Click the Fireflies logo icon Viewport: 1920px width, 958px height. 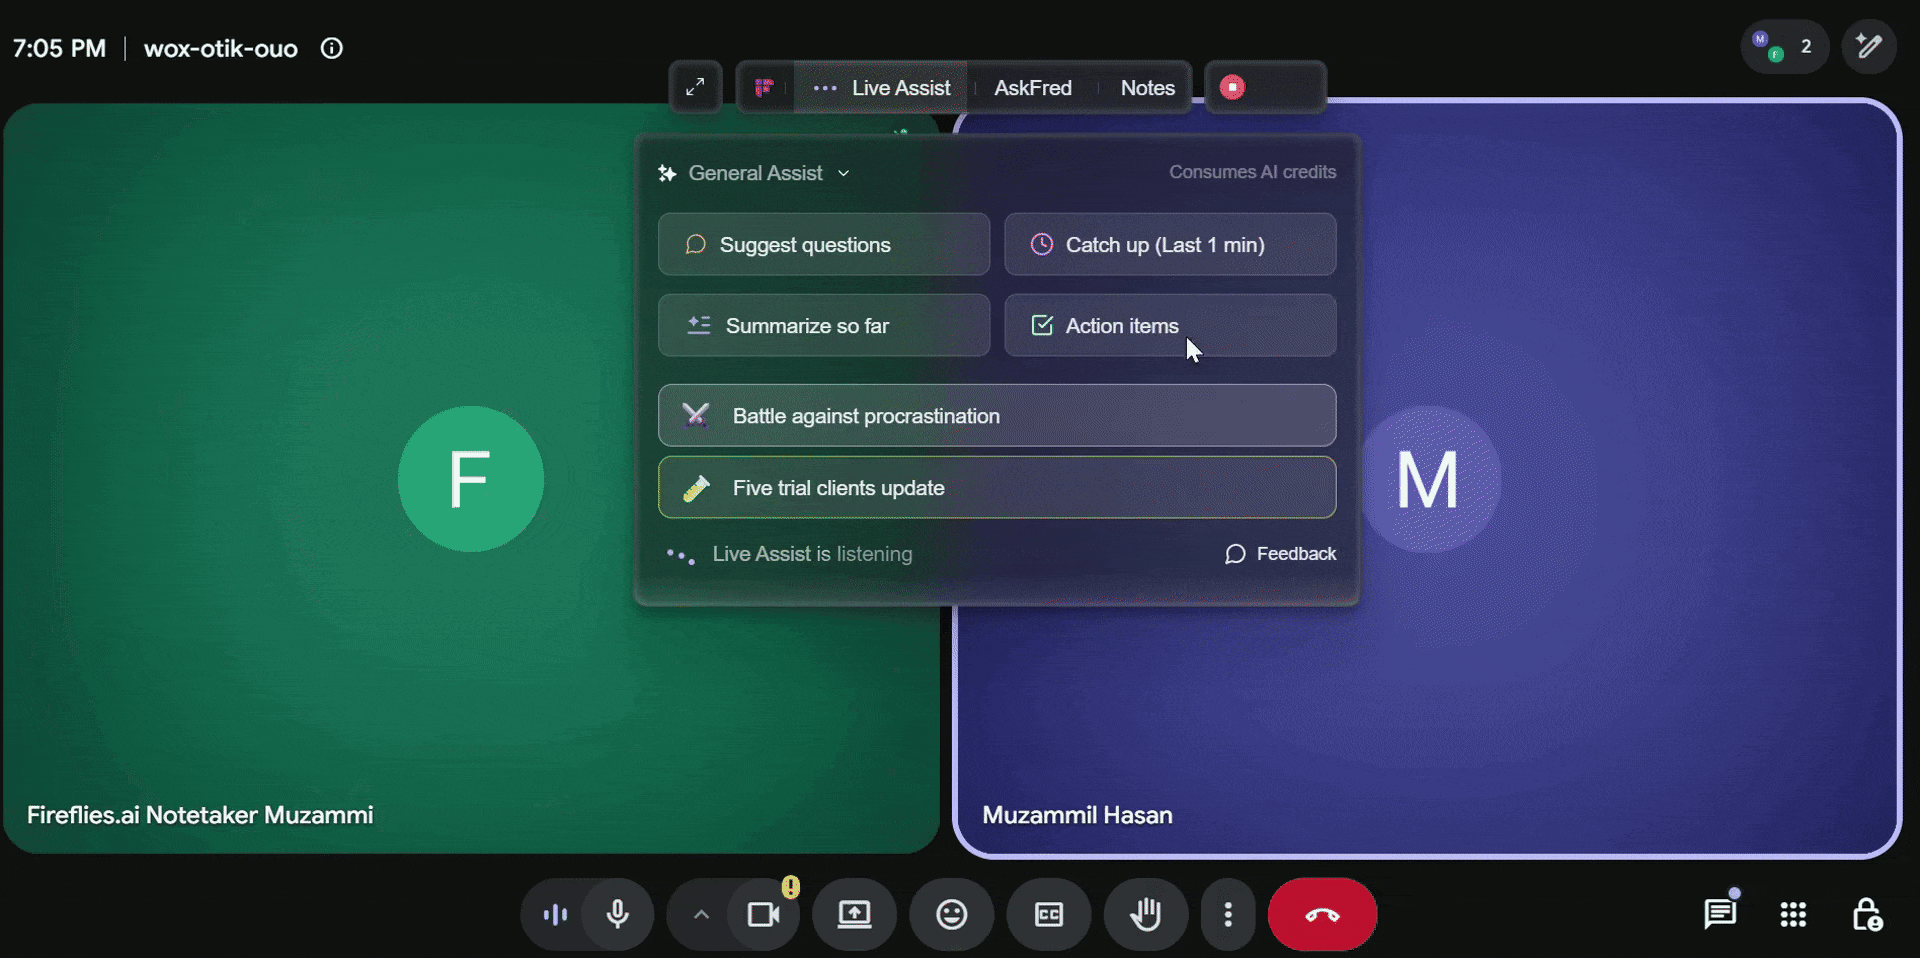coord(765,88)
